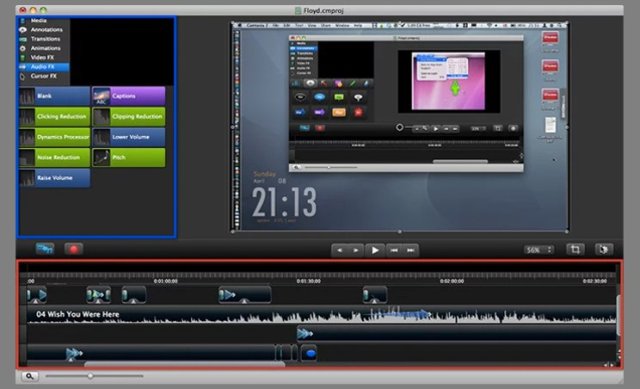This screenshot has height=389, width=640.
Task: Select the Blank audio effect
Action: click(x=54, y=96)
